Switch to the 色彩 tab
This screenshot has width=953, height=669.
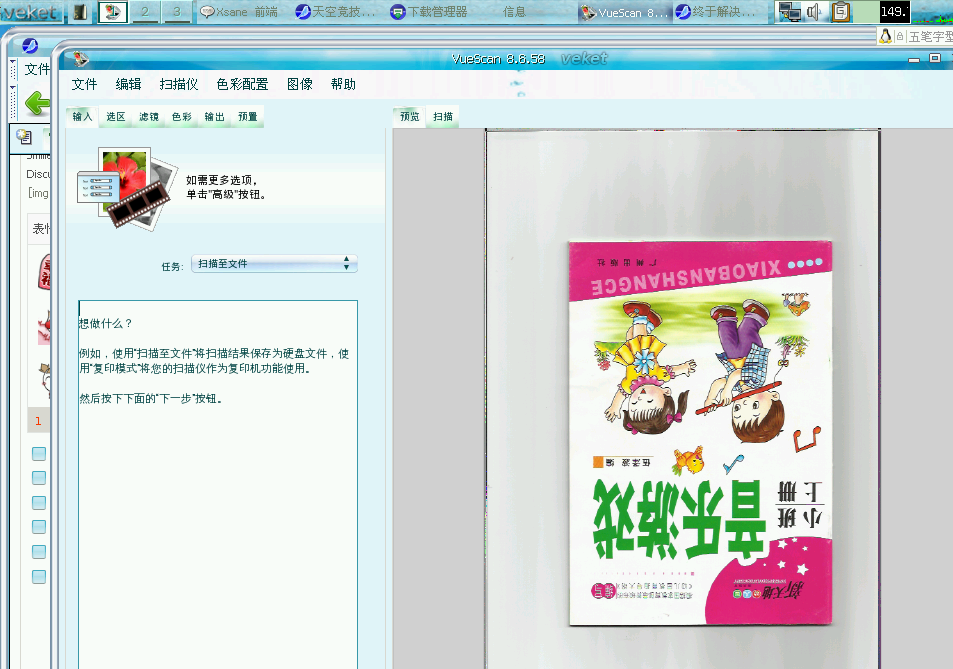tap(182, 117)
